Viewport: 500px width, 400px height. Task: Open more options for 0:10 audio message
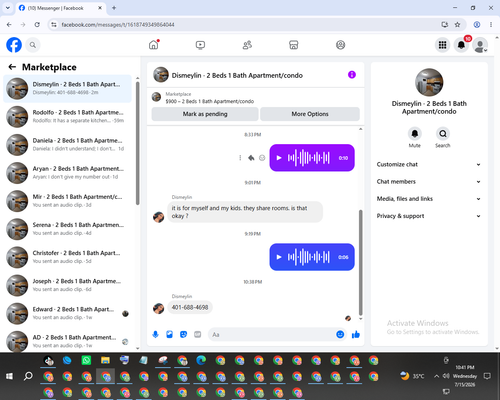[240, 158]
